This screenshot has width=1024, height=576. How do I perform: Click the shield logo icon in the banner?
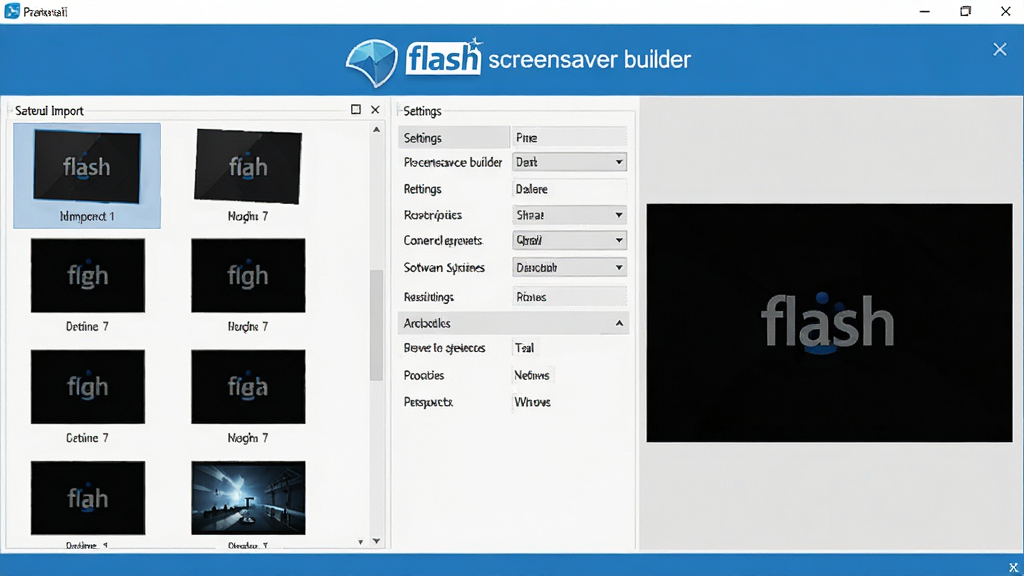click(372, 62)
